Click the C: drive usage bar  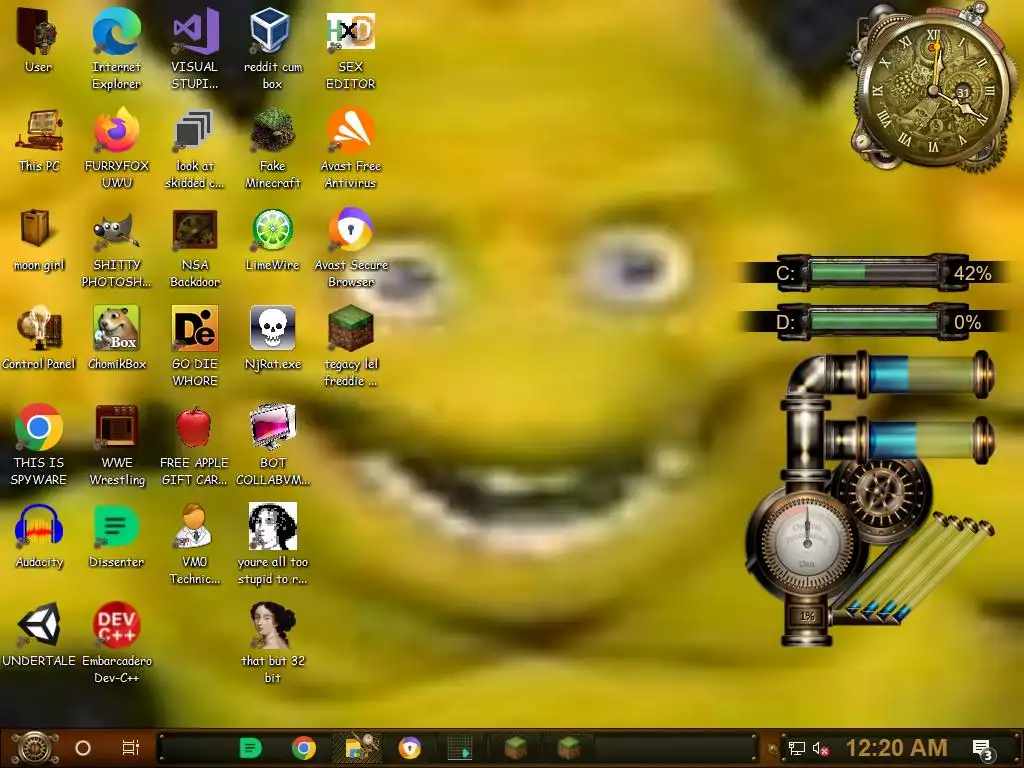pyautogui.click(x=874, y=272)
